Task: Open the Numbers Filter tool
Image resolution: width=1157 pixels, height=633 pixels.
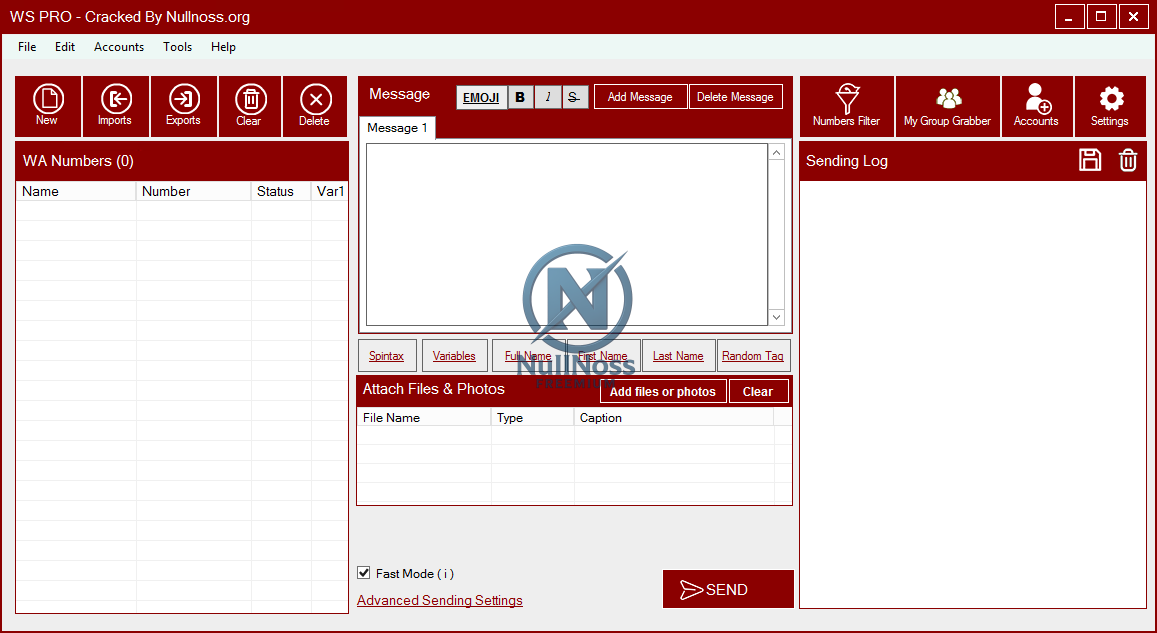Action: pyautogui.click(x=846, y=105)
